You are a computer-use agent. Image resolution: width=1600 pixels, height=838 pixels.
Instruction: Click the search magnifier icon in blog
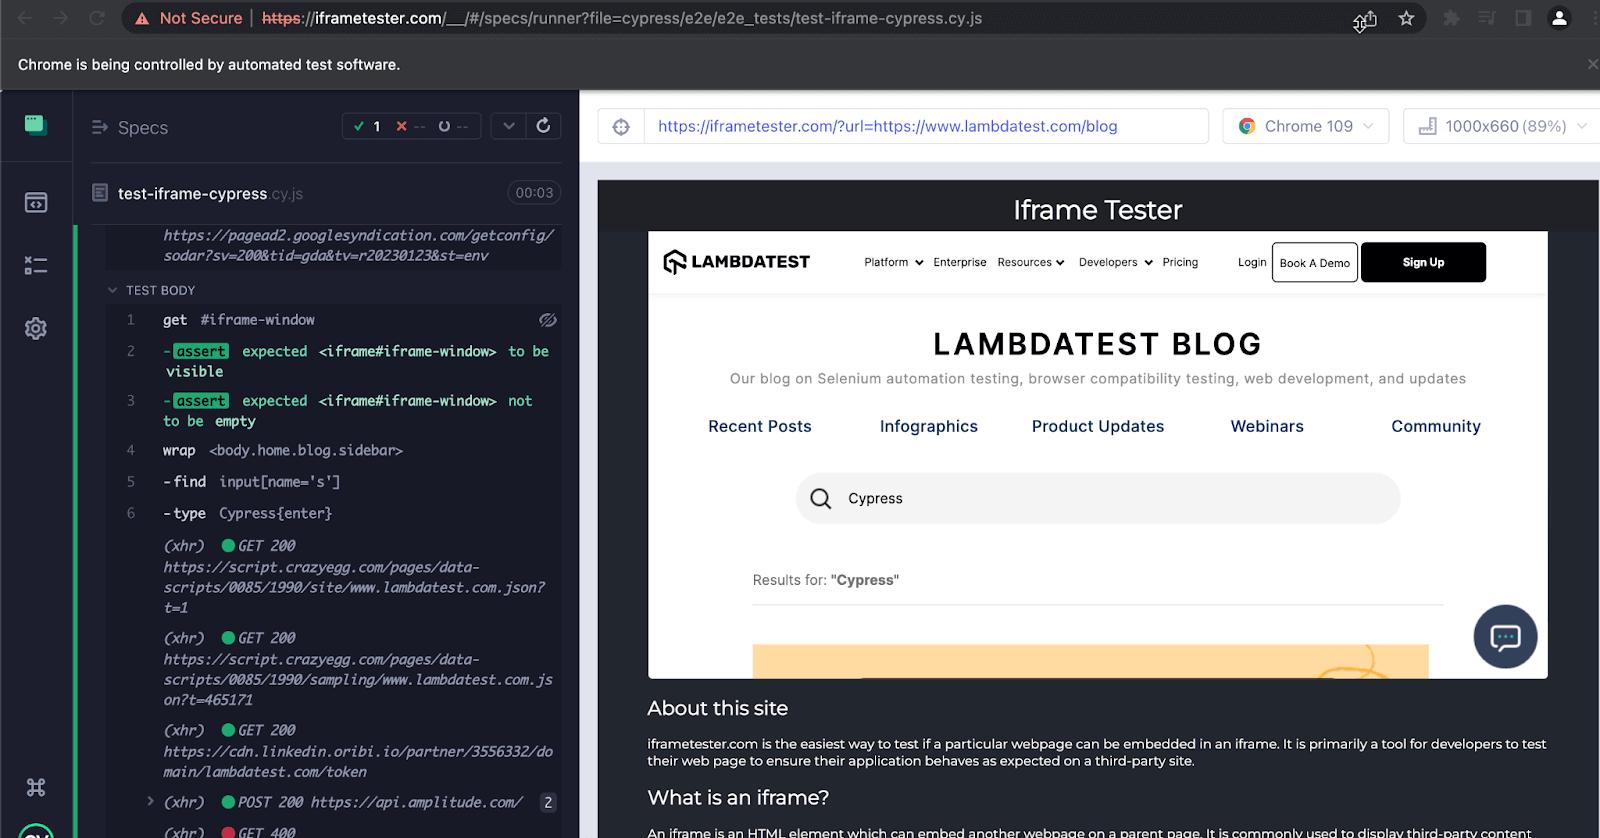coord(821,498)
